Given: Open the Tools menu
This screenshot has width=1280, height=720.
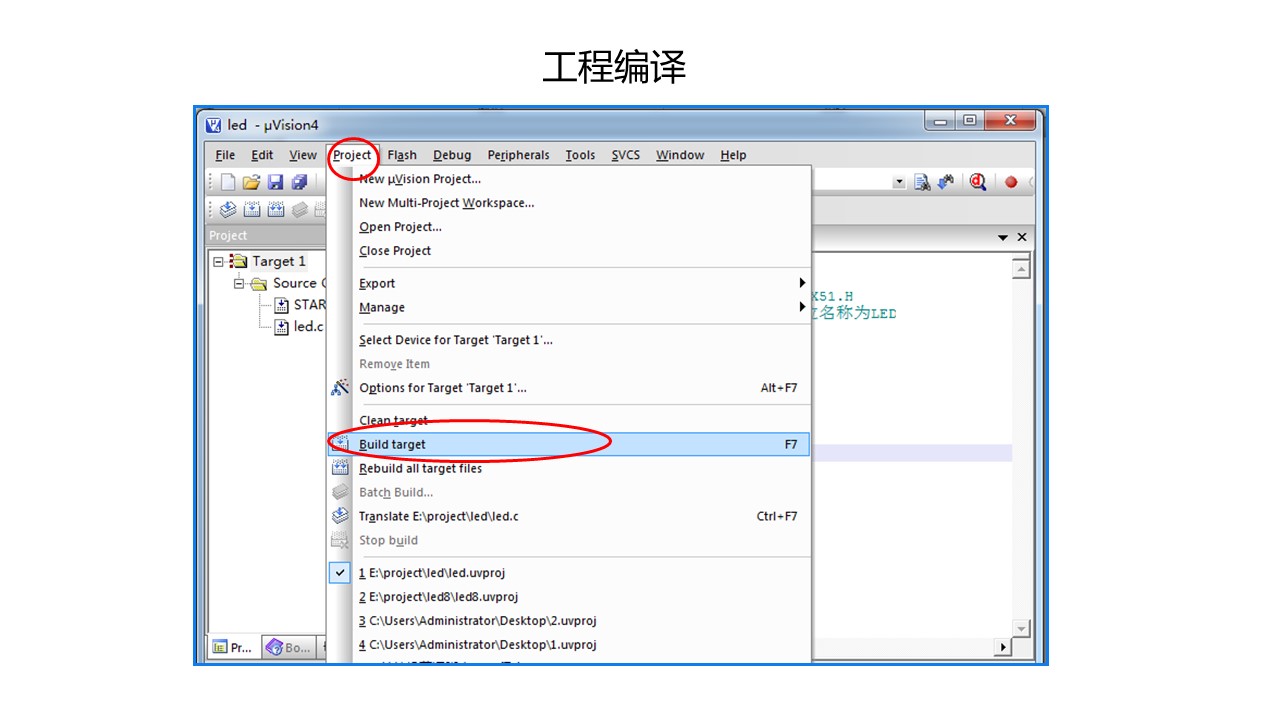Looking at the screenshot, I should coord(580,155).
